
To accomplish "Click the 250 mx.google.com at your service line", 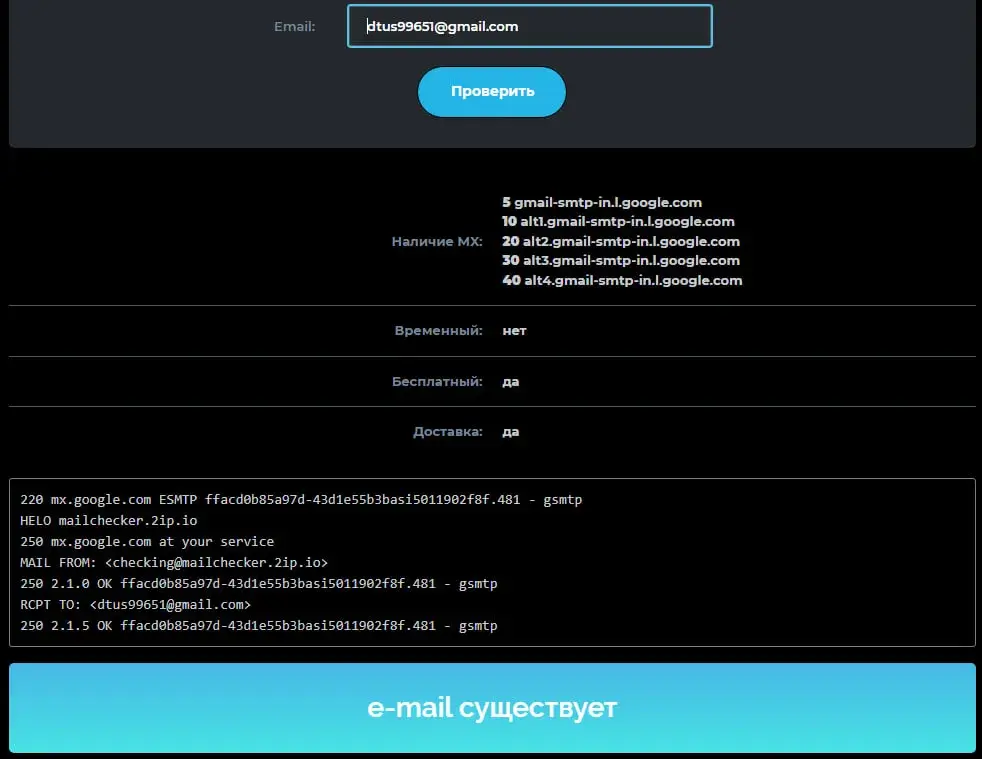I will pyautogui.click(x=147, y=541).
